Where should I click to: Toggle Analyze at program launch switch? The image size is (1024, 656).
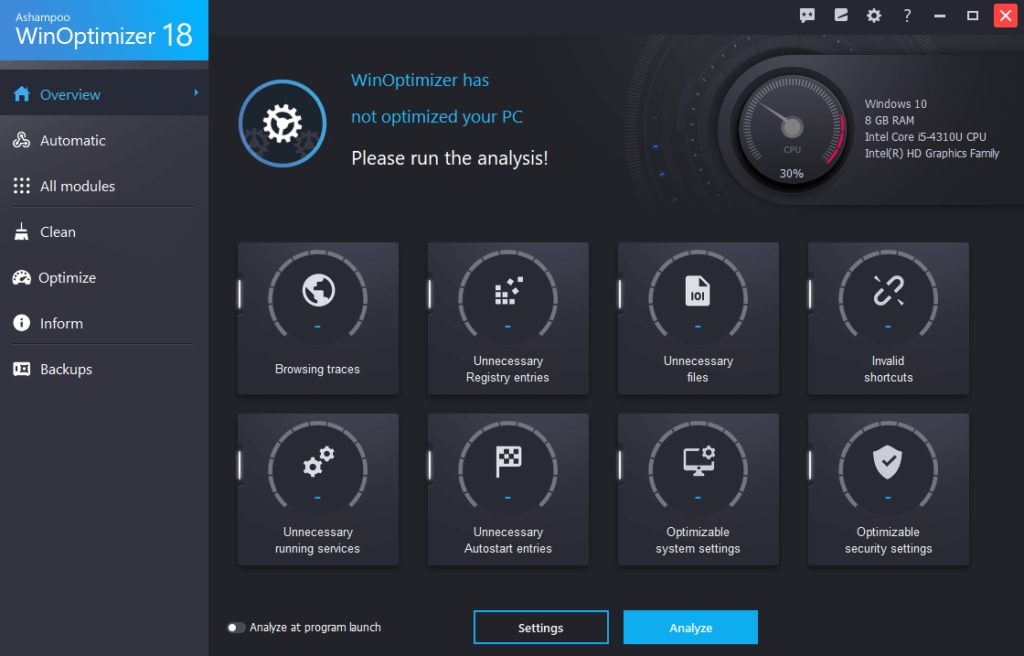coord(236,627)
